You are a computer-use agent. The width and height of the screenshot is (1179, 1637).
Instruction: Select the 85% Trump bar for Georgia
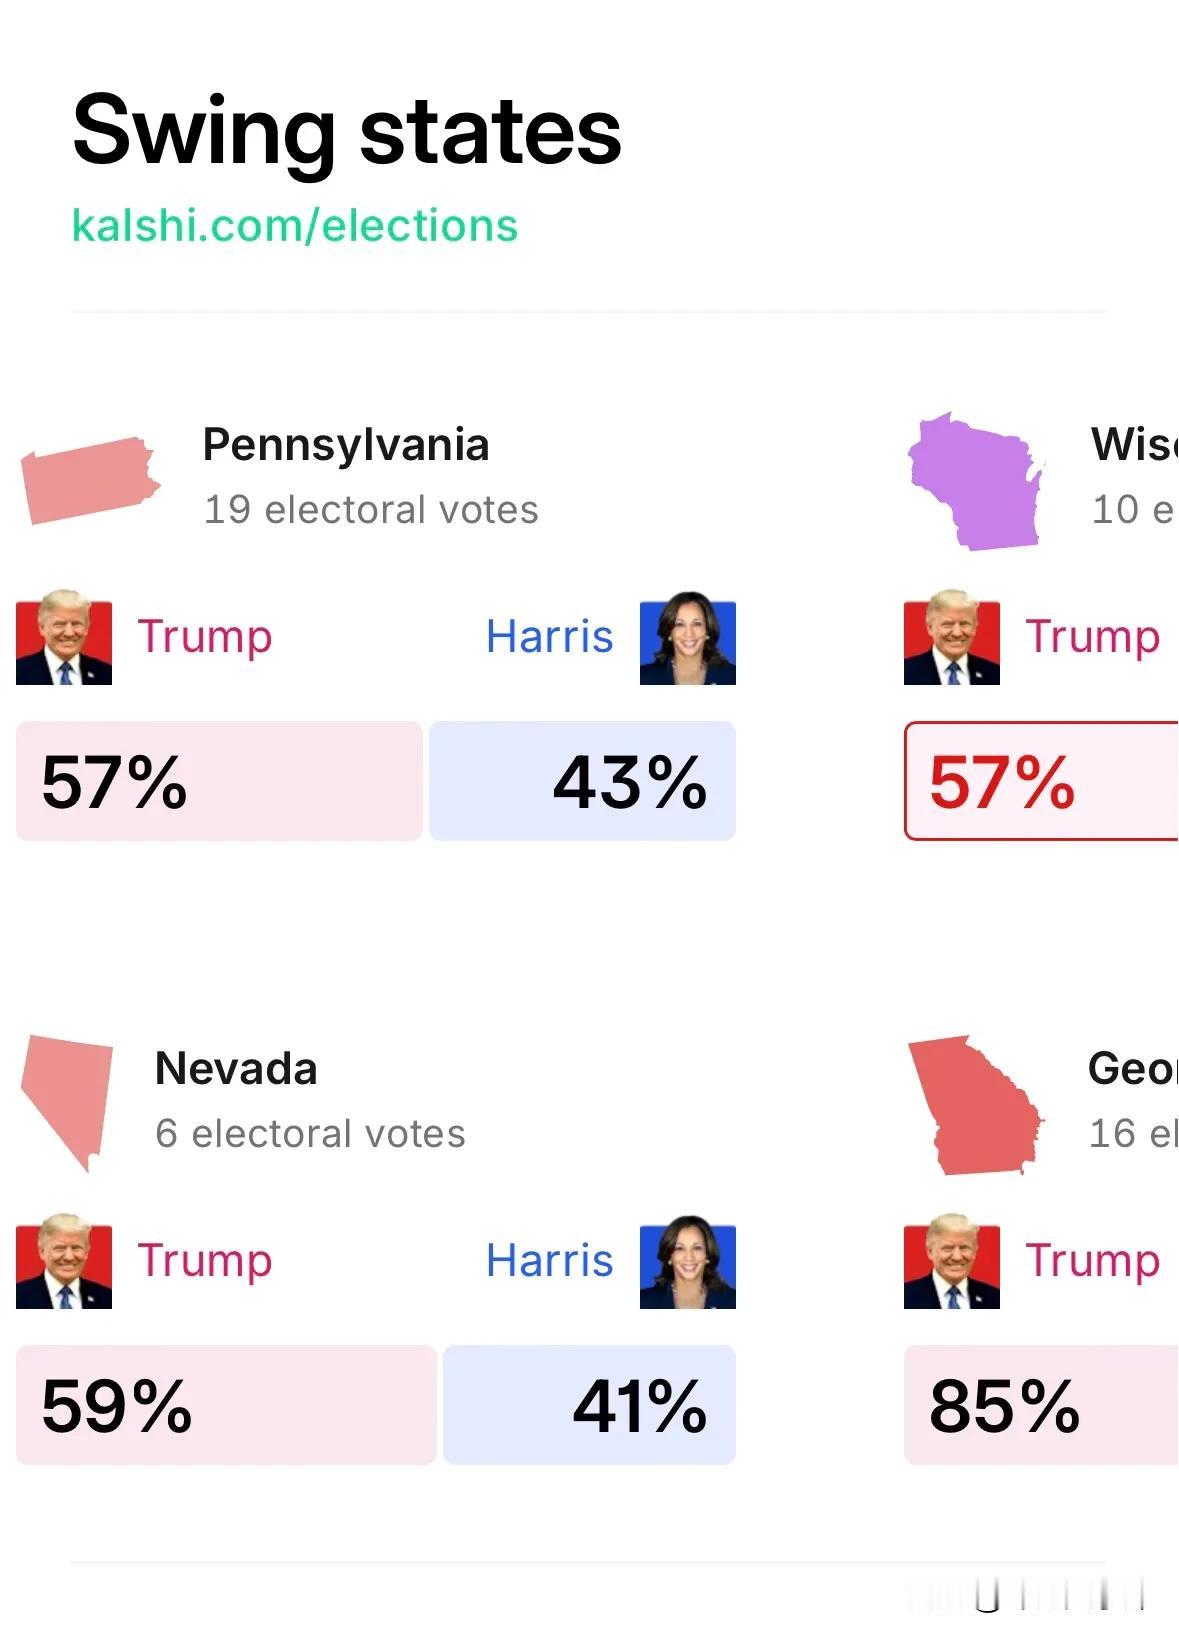point(1041,1405)
